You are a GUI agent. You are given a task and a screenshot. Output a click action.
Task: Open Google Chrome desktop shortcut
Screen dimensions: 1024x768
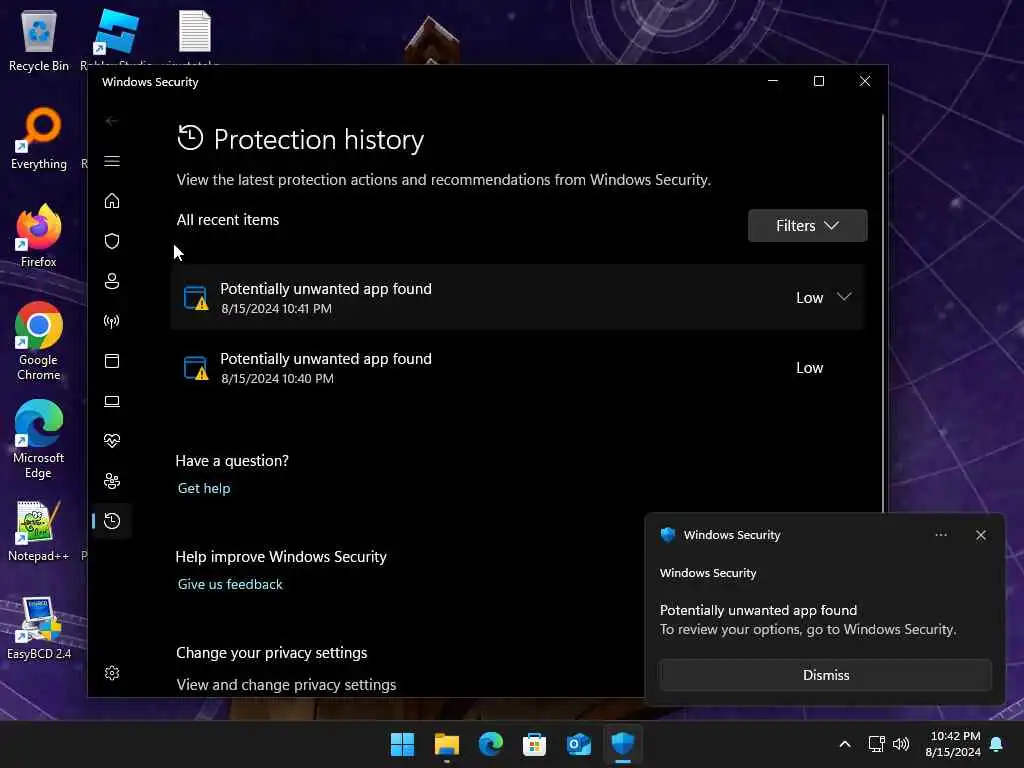pos(39,341)
